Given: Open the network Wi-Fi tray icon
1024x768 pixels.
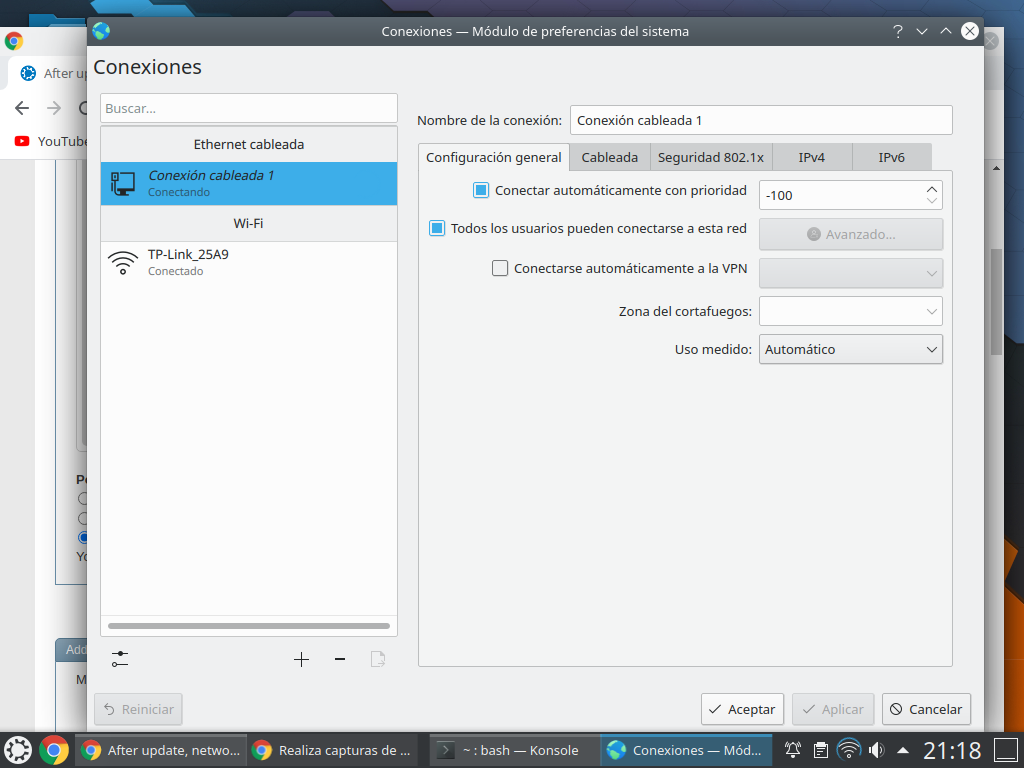Looking at the screenshot, I should click(849, 749).
